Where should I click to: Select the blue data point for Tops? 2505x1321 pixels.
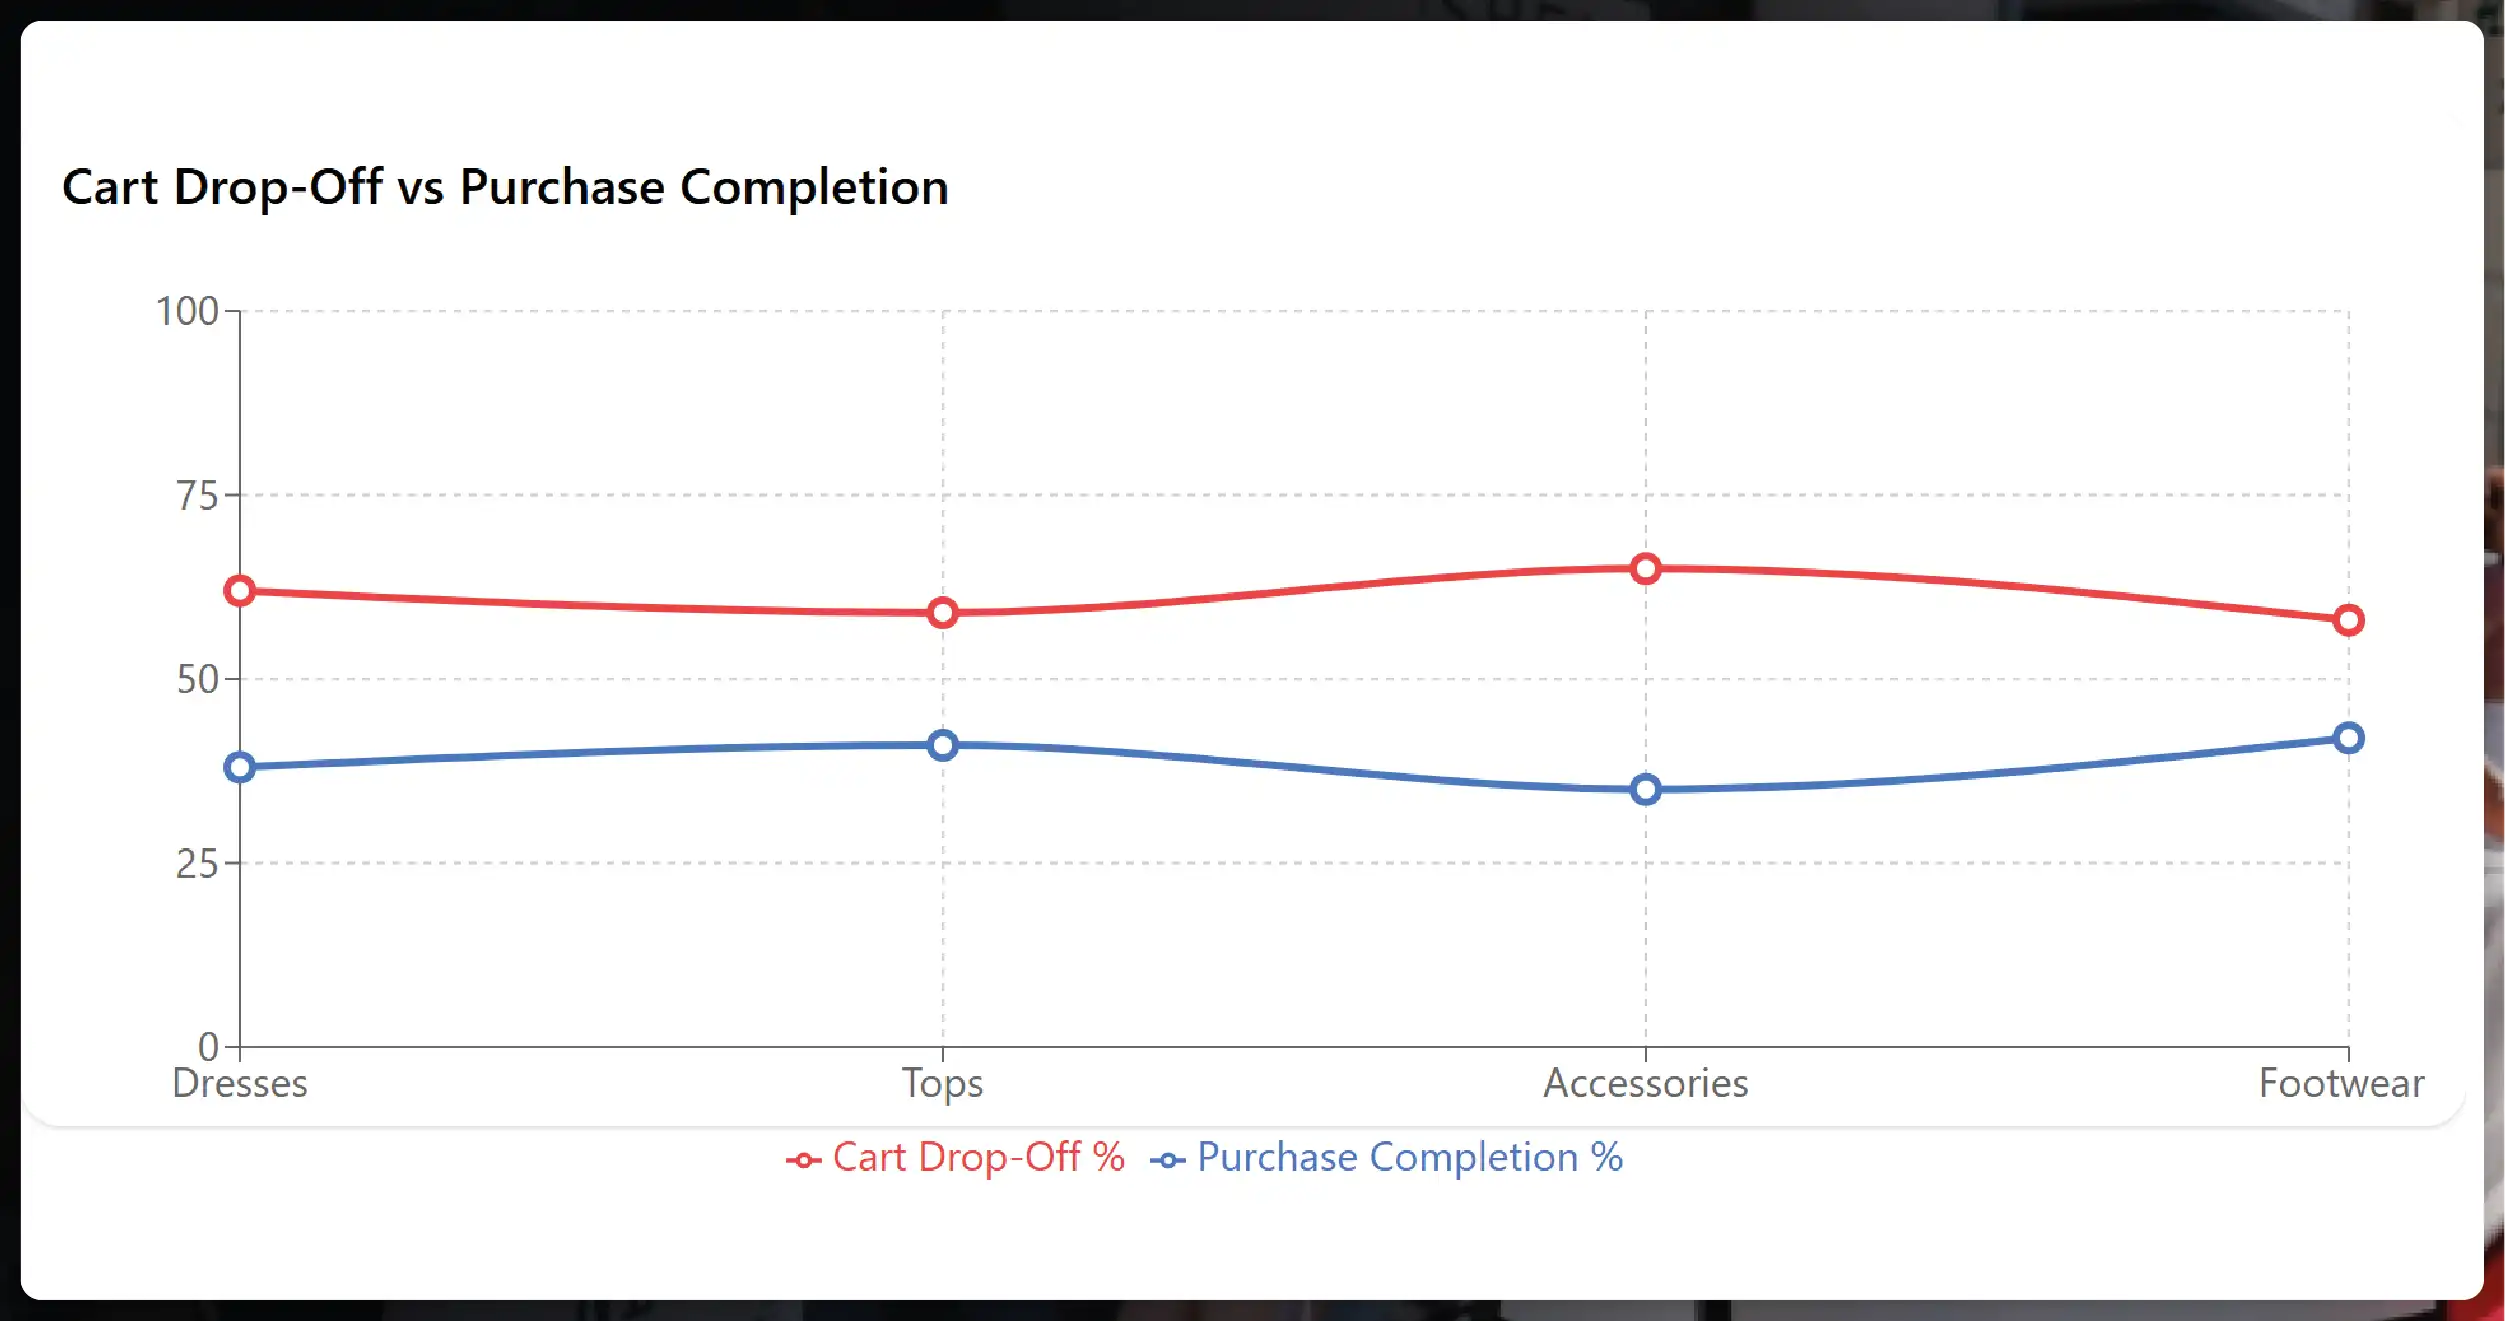(942, 745)
